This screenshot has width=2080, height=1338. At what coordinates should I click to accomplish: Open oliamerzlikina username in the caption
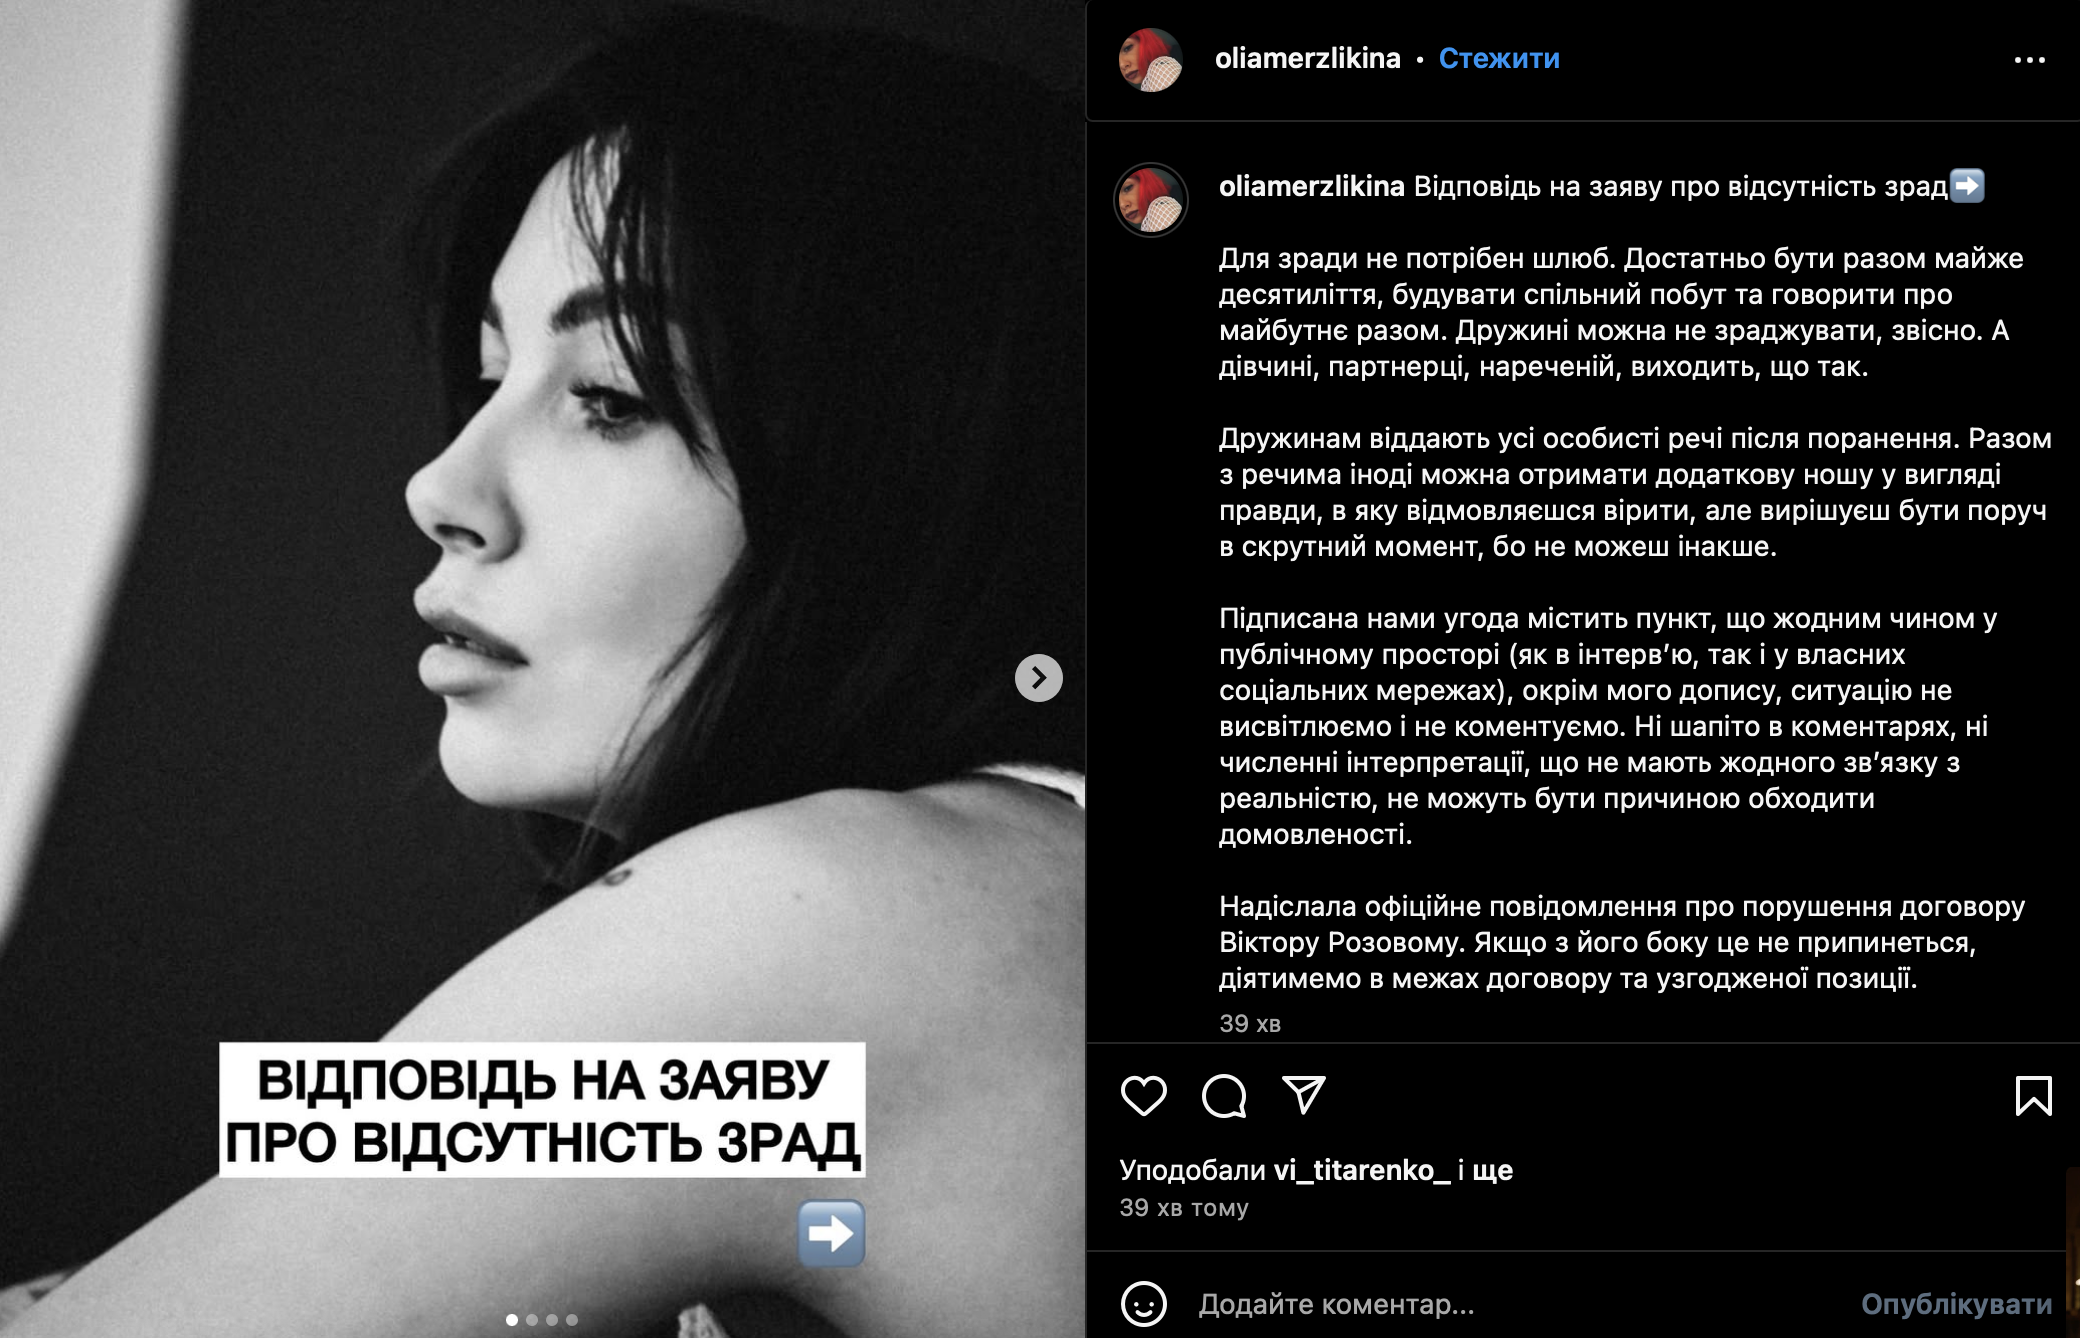coord(1312,186)
